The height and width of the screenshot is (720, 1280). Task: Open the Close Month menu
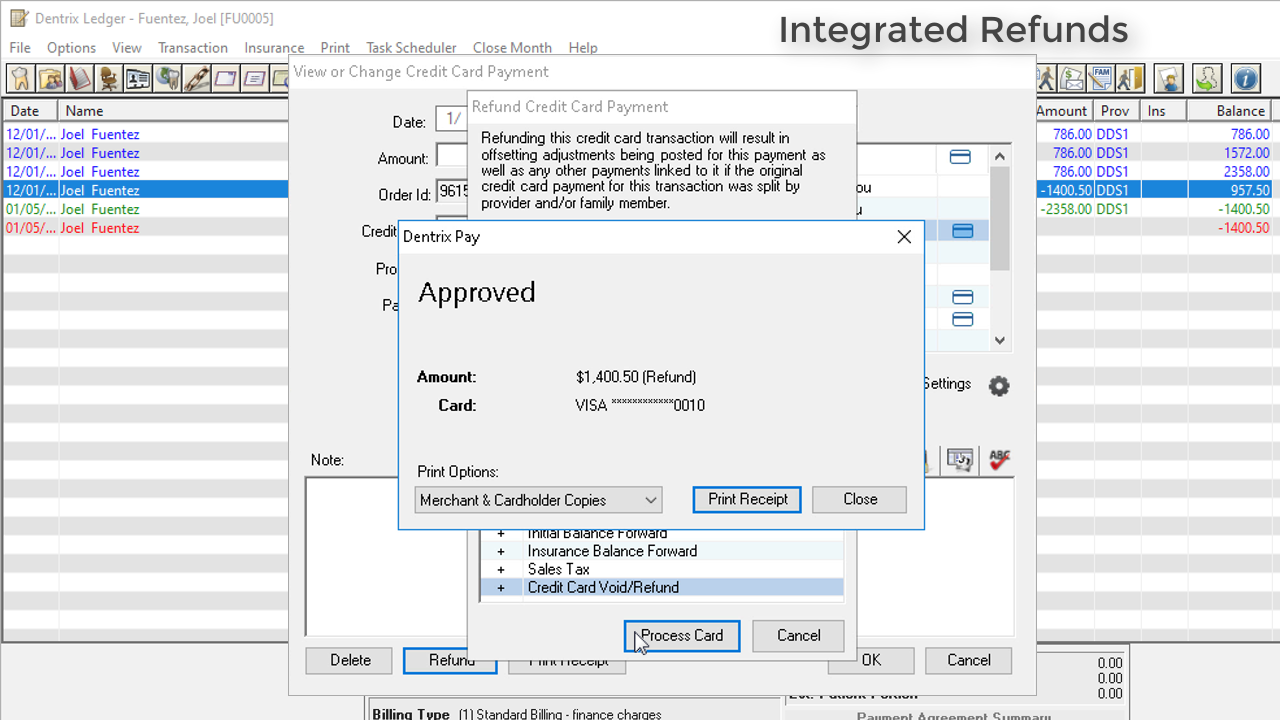[x=512, y=48]
